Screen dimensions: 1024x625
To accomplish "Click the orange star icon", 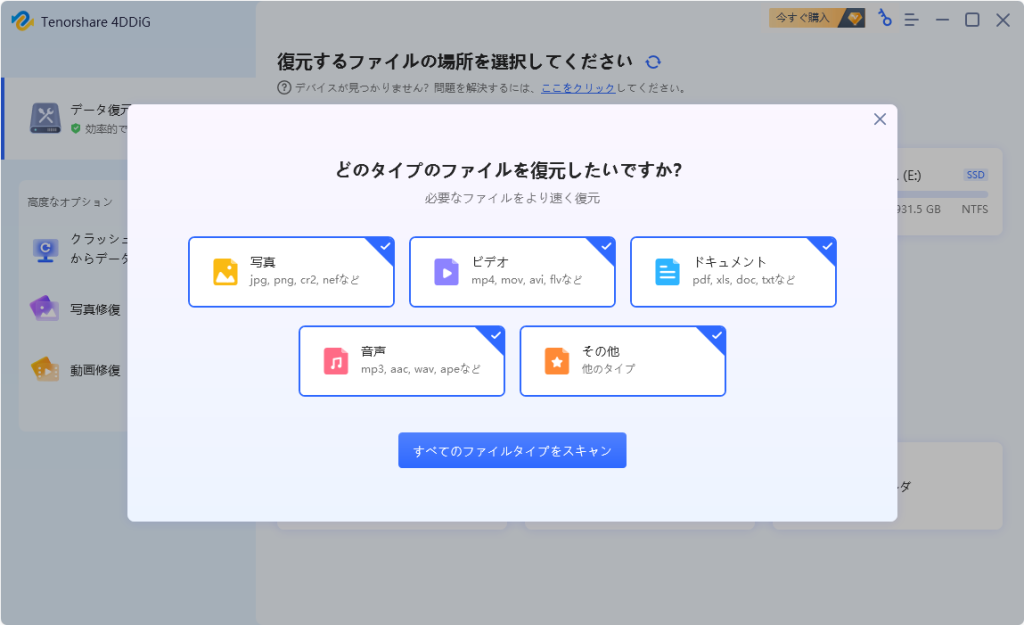I will coord(557,361).
